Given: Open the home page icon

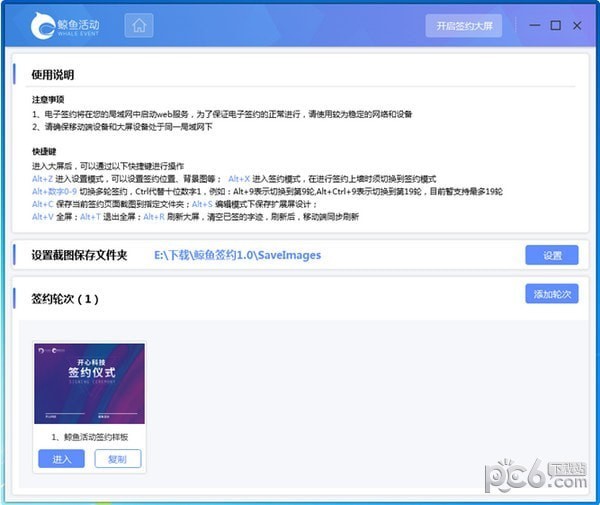Looking at the screenshot, I should pyautogui.click(x=139, y=26).
